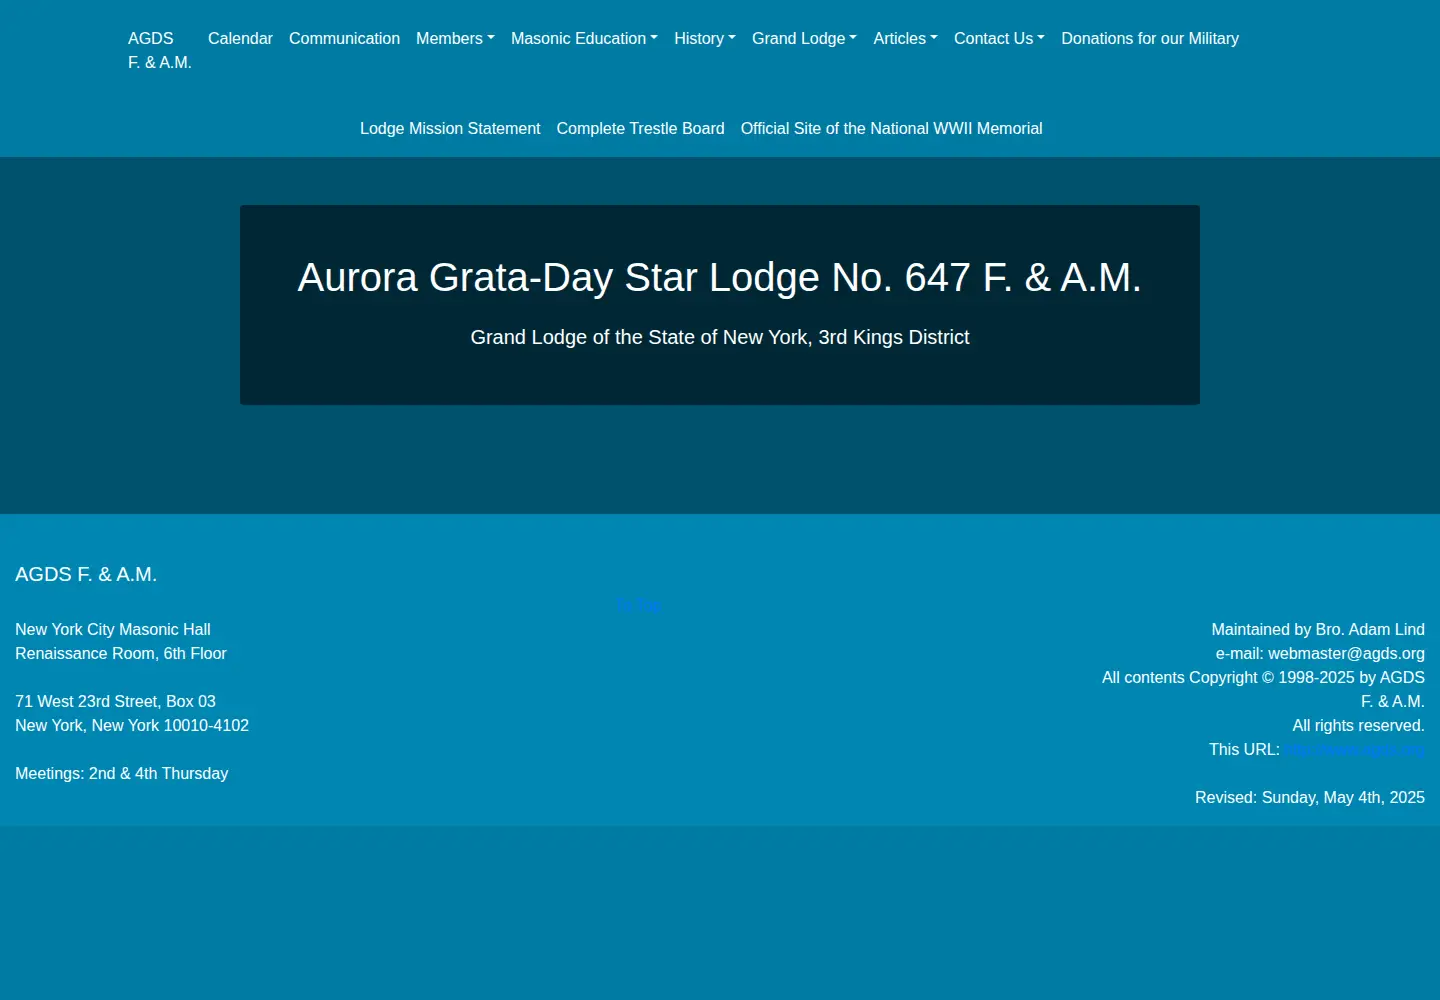This screenshot has width=1440, height=1000.
Task: Click the Copyright 1998-2025 notice
Action: pyautogui.click(x=1263, y=689)
